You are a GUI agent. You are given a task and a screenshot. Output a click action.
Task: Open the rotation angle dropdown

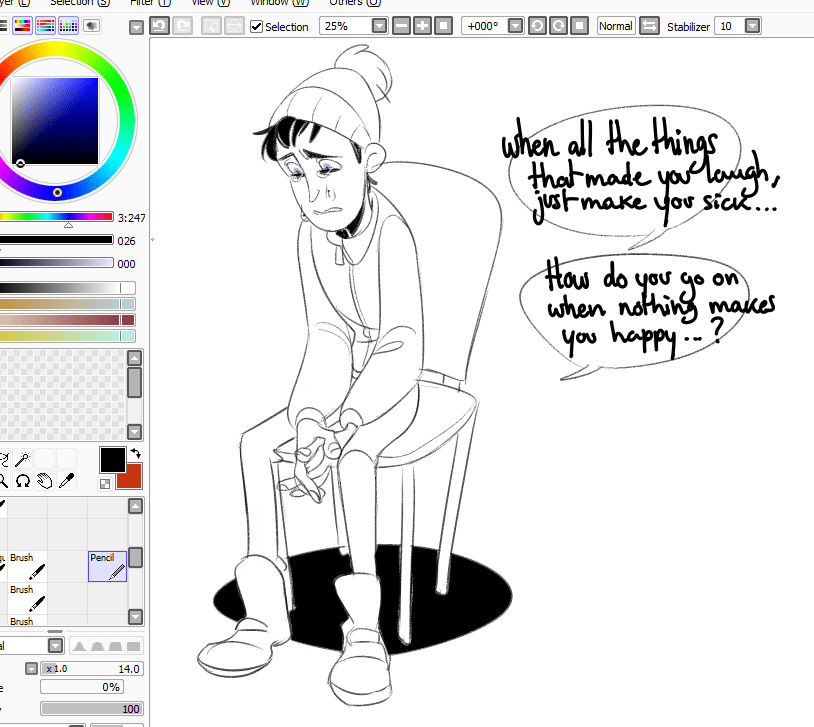pyautogui.click(x=515, y=26)
